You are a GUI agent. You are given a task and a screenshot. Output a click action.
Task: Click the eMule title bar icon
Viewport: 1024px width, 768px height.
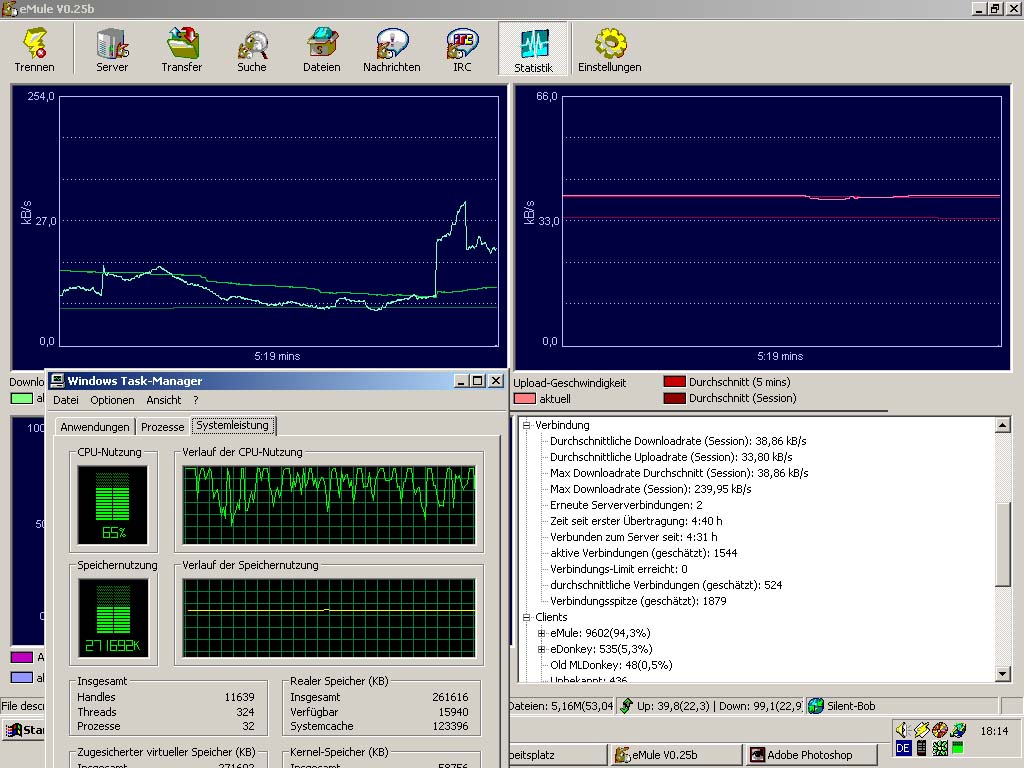coord(9,8)
